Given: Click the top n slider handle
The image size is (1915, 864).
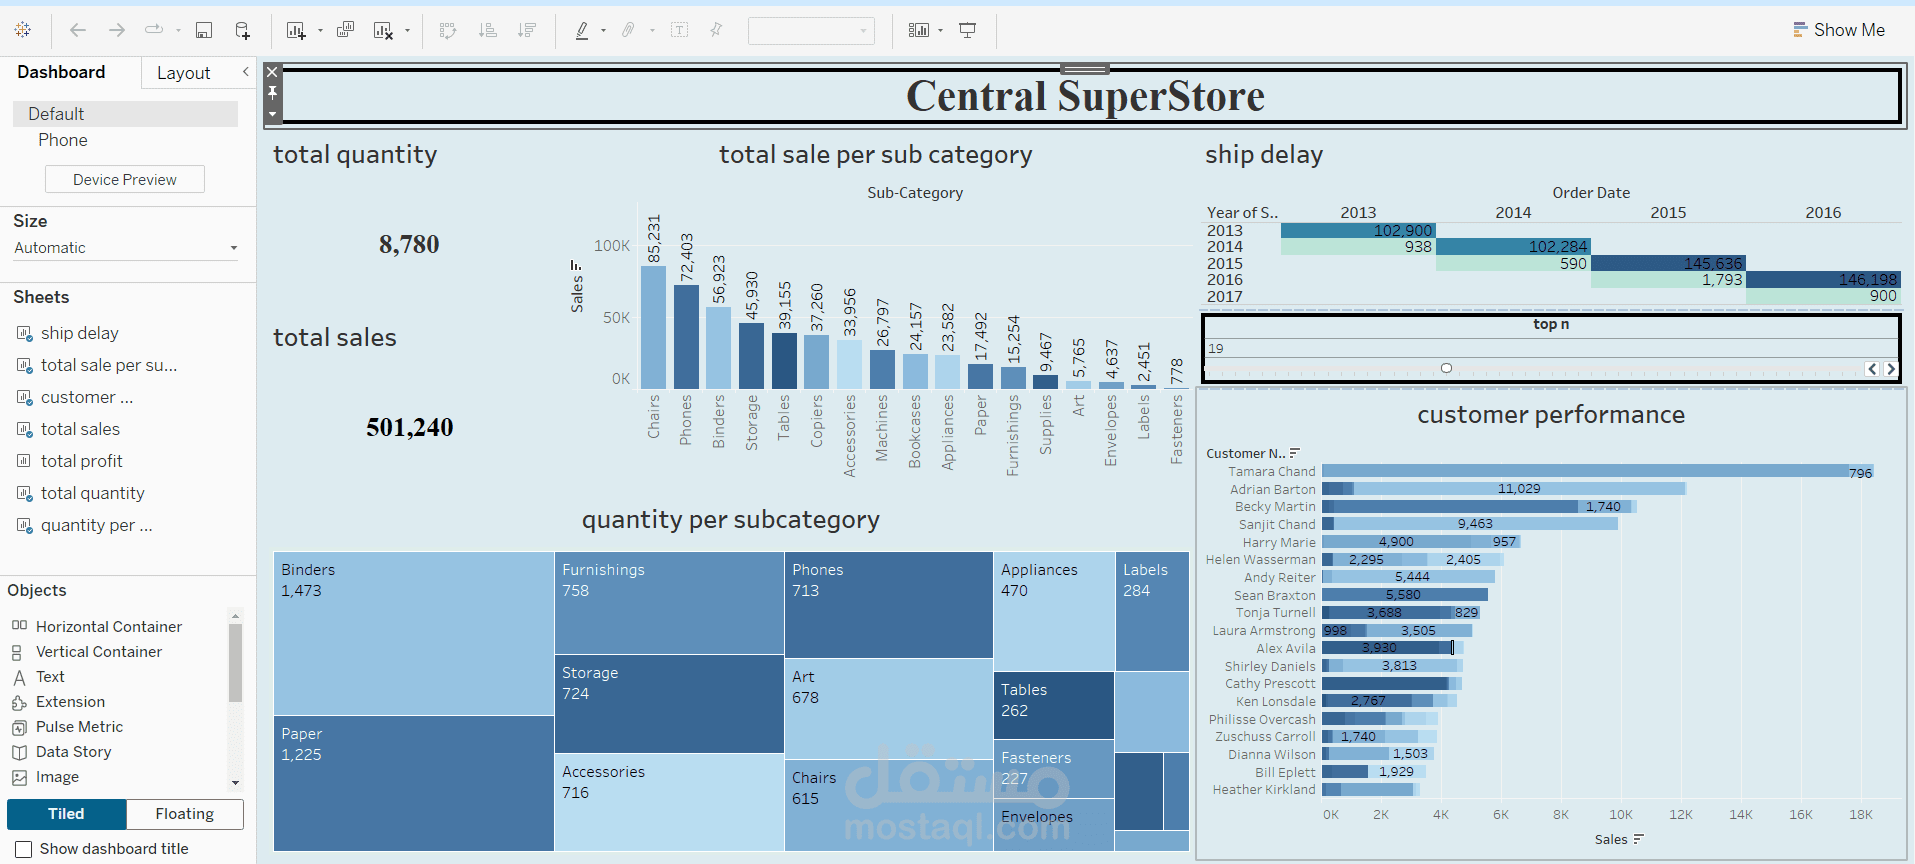Looking at the screenshot, I should [1446, 368].
